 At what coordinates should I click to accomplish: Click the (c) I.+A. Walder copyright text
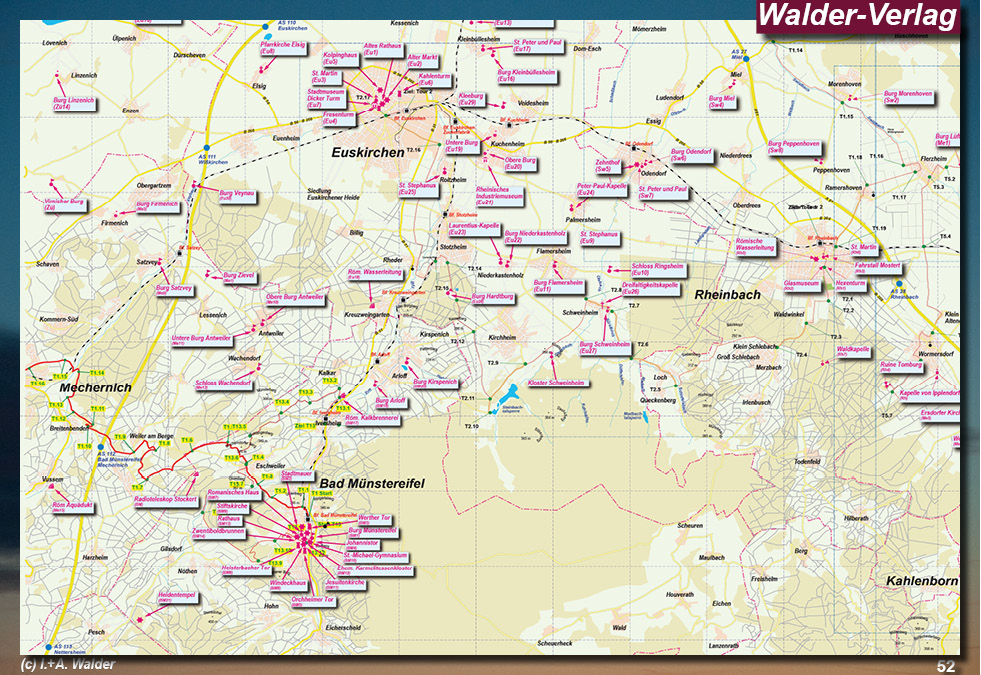pyautogui.click(x=66, y=665)
